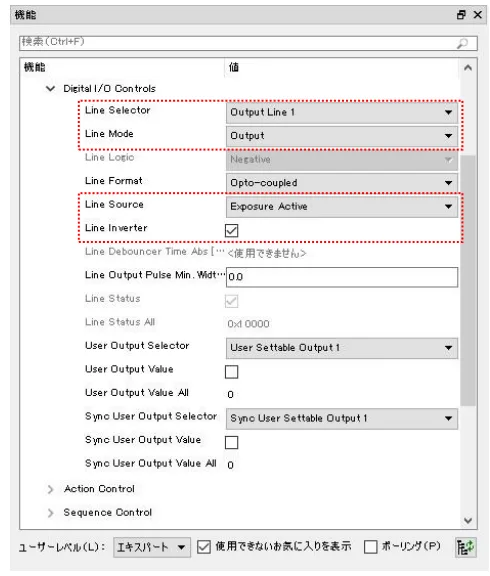The width and height of the screenshot is (490, 576).
Task: Undock the 機能 panel with the float icon
Action: point(461,15)
